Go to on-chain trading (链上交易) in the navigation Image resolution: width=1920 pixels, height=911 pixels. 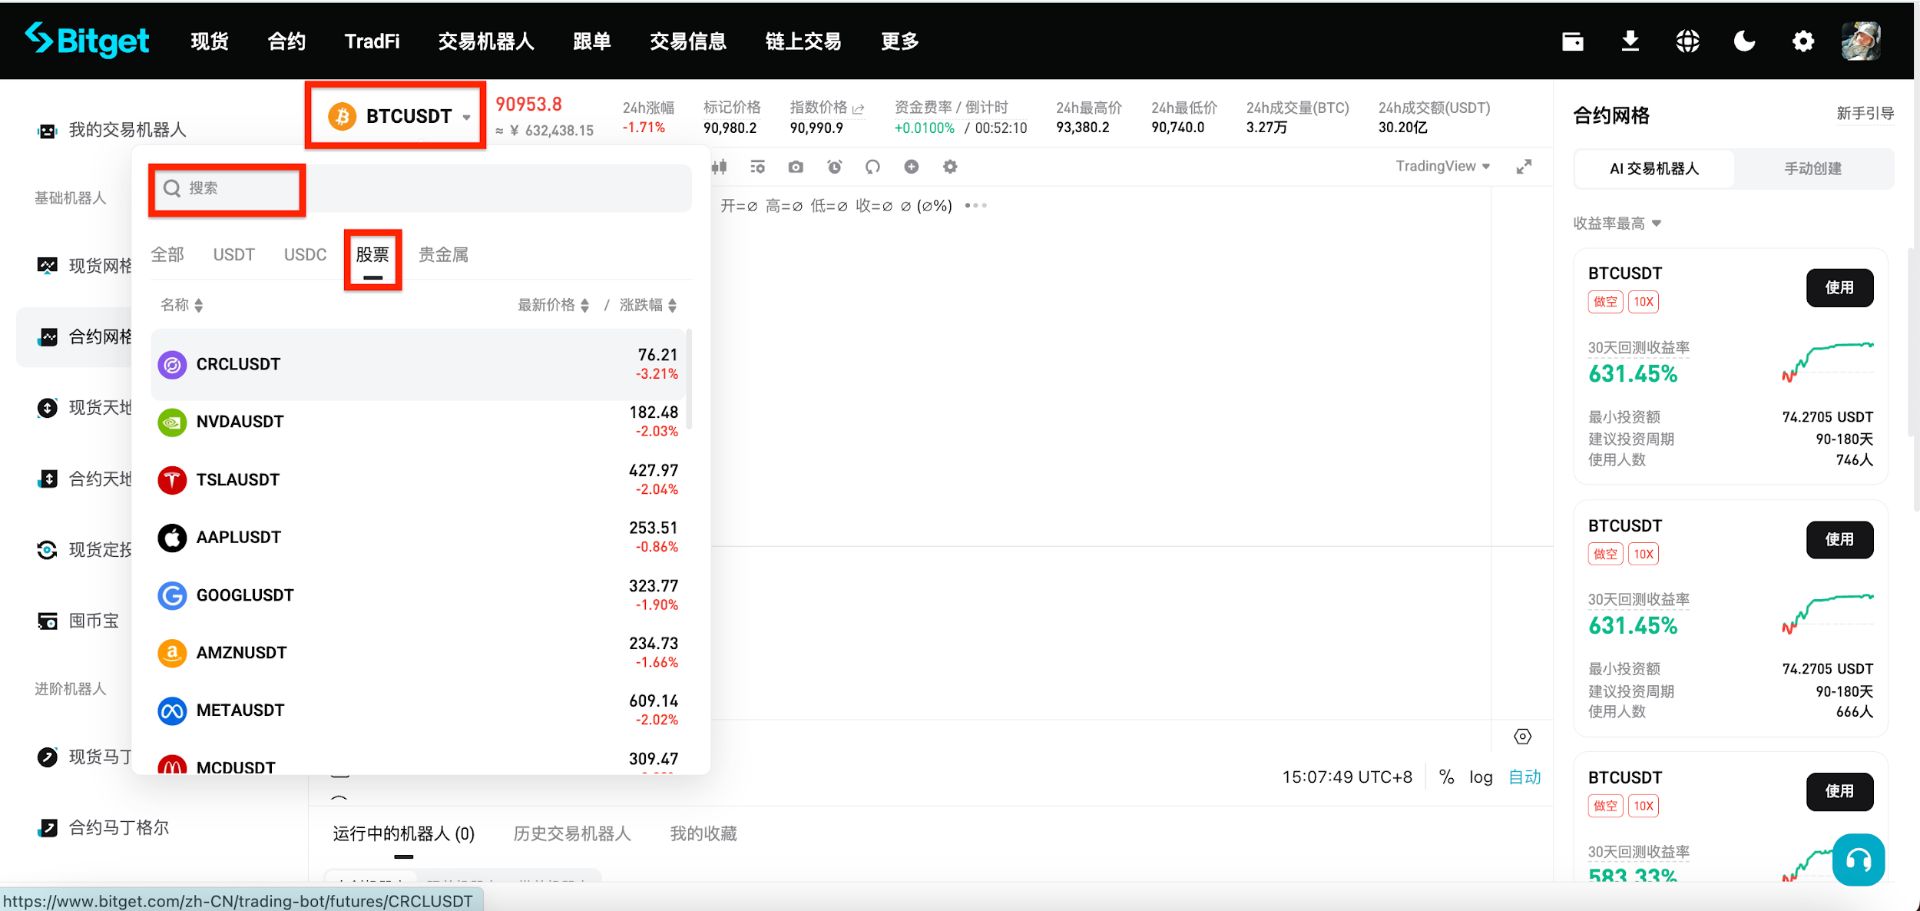[x=803, y=41]
